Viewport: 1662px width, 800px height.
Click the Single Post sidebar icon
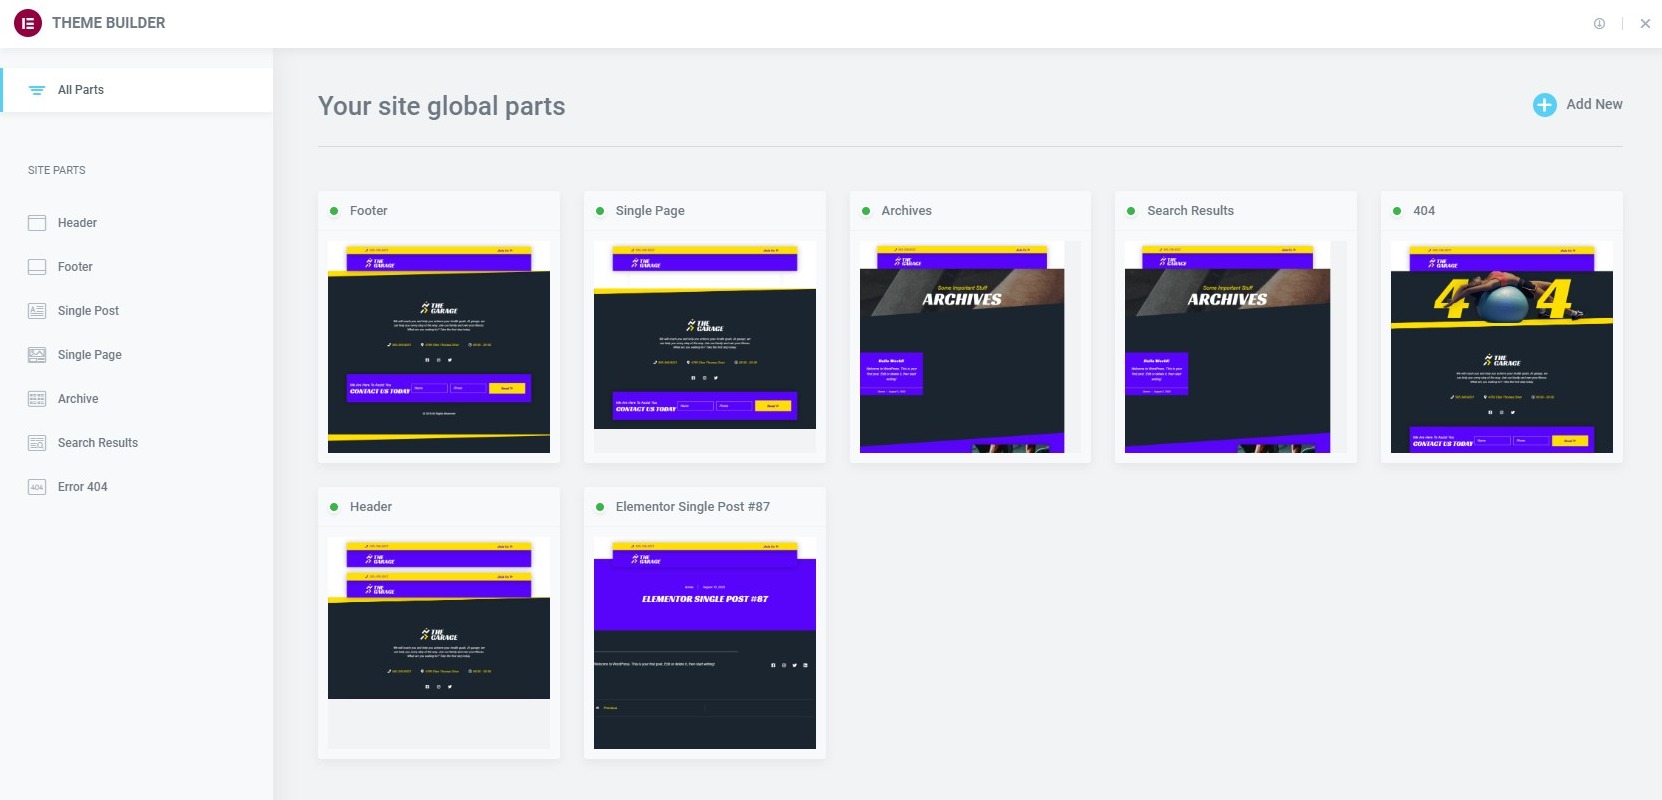[37, 311]
